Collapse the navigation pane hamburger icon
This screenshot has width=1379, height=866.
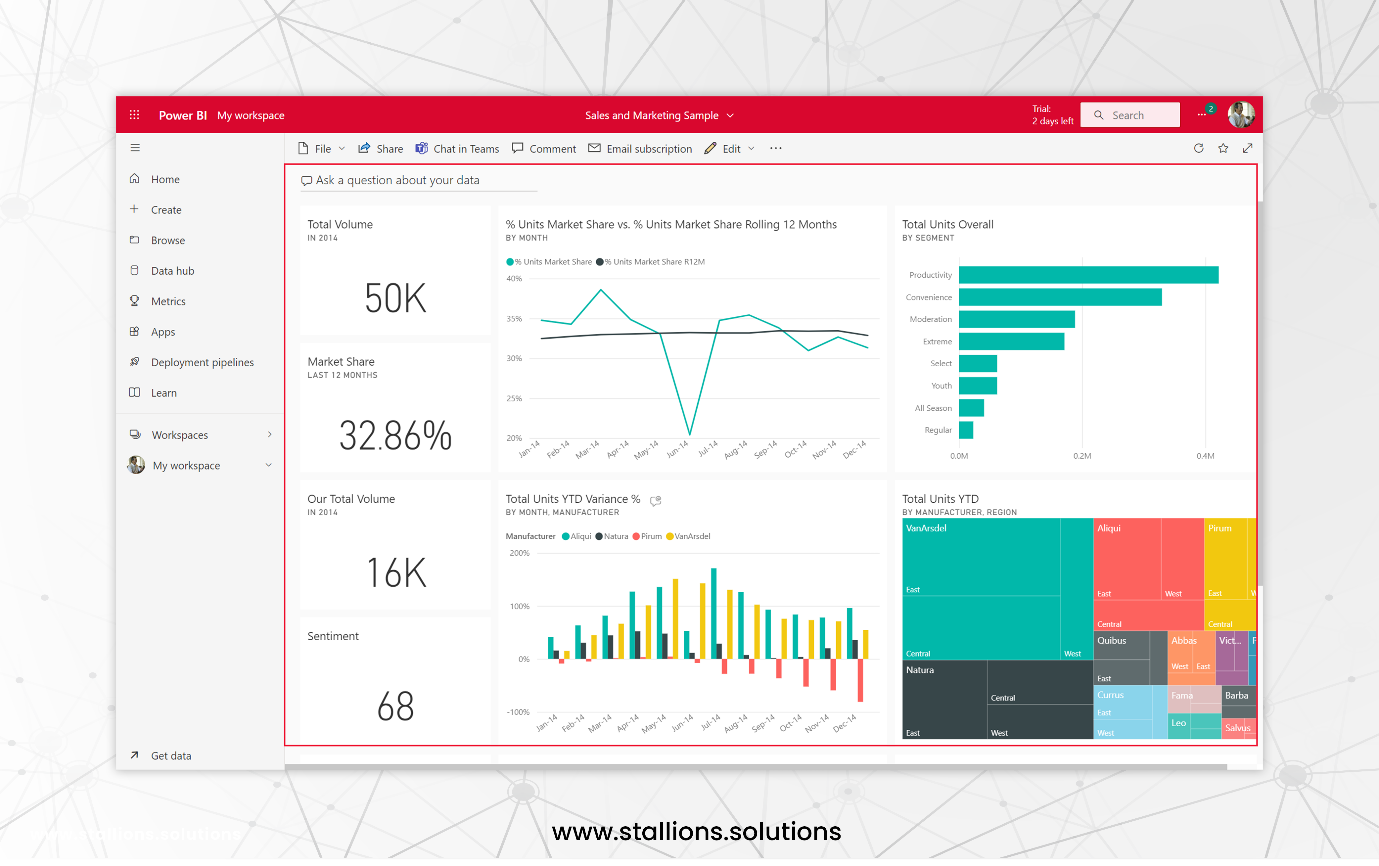(x=135, y=148)
